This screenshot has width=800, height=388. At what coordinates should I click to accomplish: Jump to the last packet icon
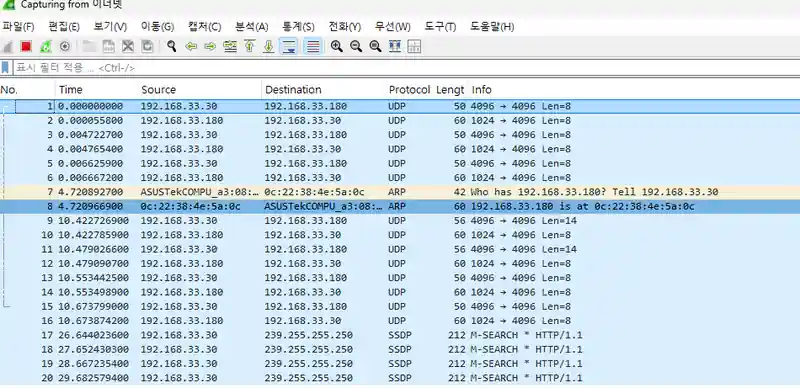point(269,46)
